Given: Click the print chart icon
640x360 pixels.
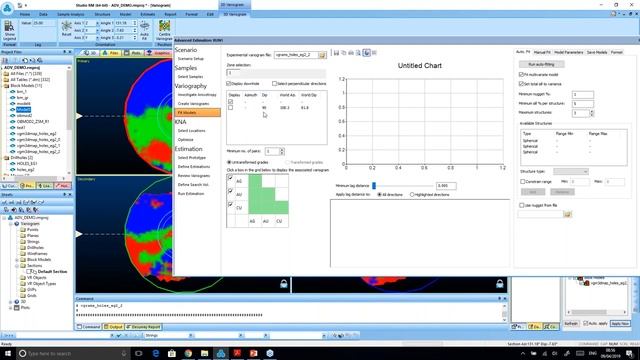Looking at the screenshot, I should [x=351, y=53].
